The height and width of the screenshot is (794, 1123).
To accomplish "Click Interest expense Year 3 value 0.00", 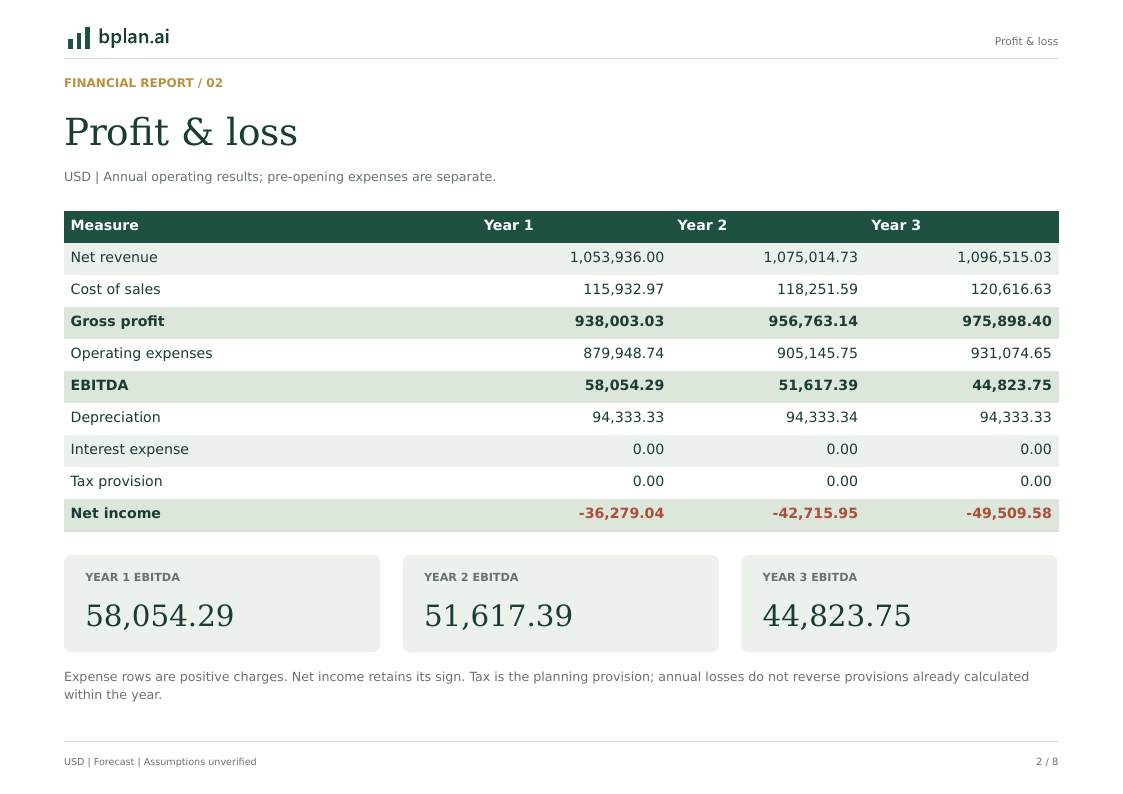I will [x=1036, y=450].
